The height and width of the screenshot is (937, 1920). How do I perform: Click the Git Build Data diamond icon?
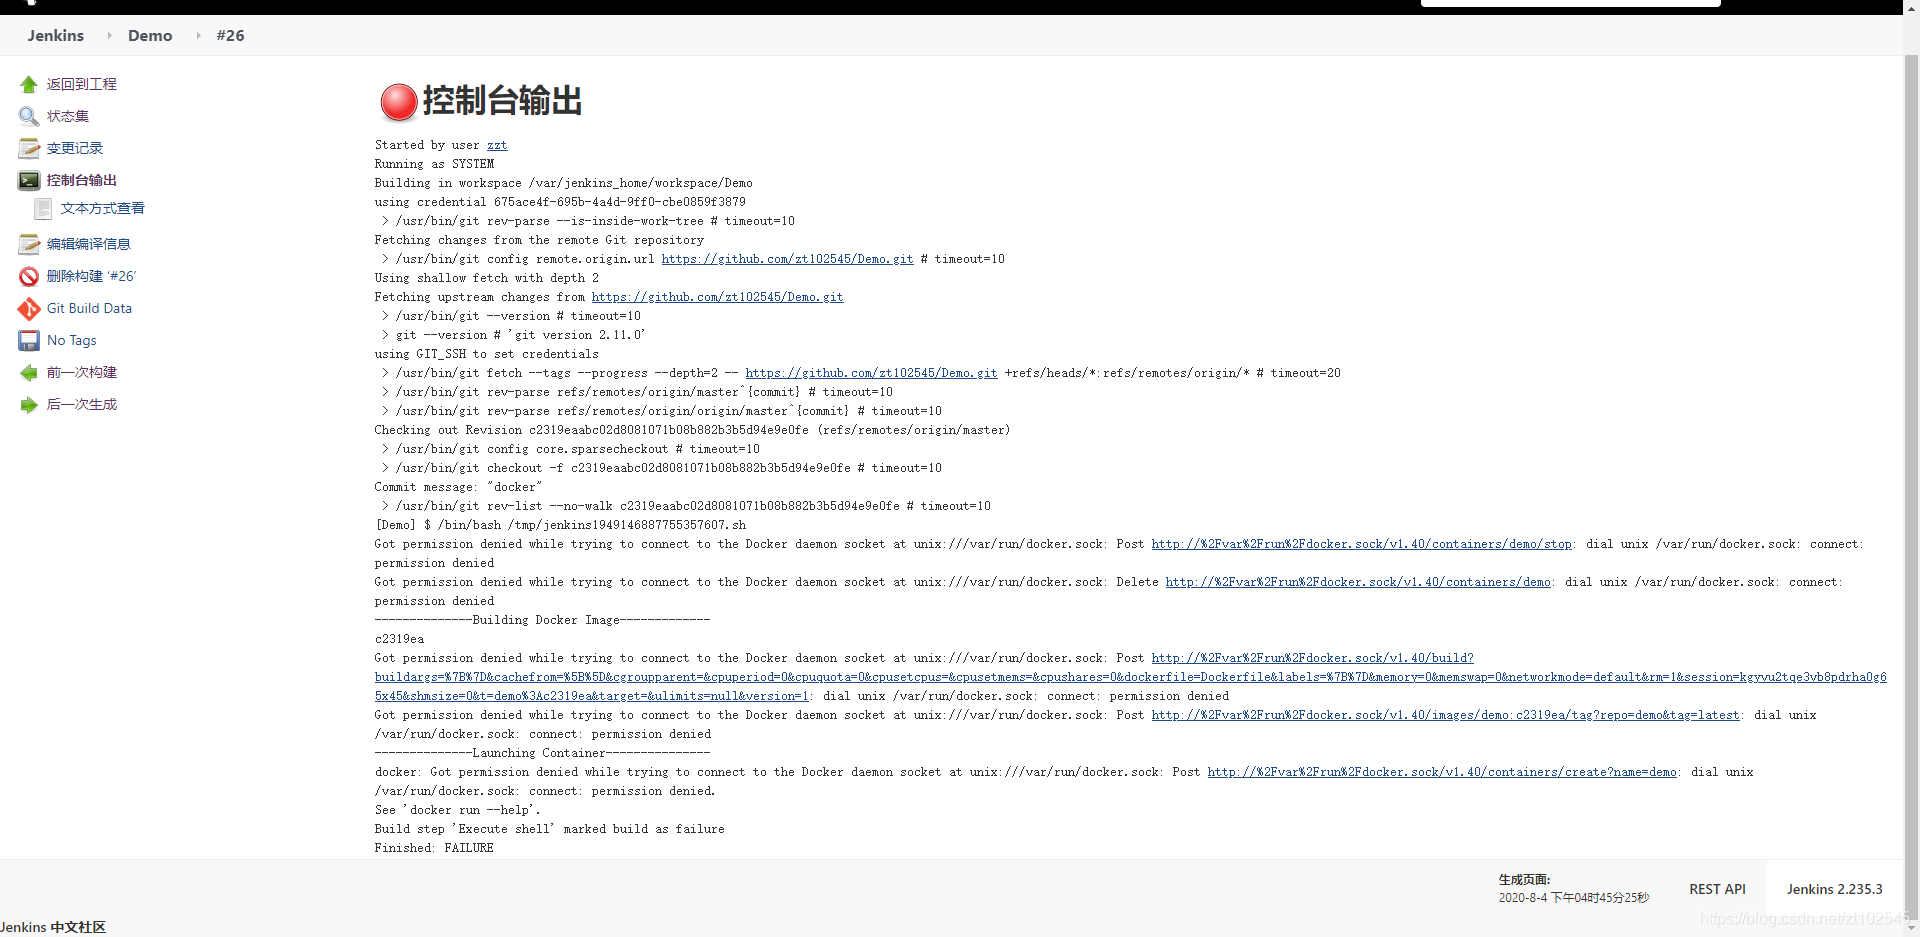(x=29, y=309)
